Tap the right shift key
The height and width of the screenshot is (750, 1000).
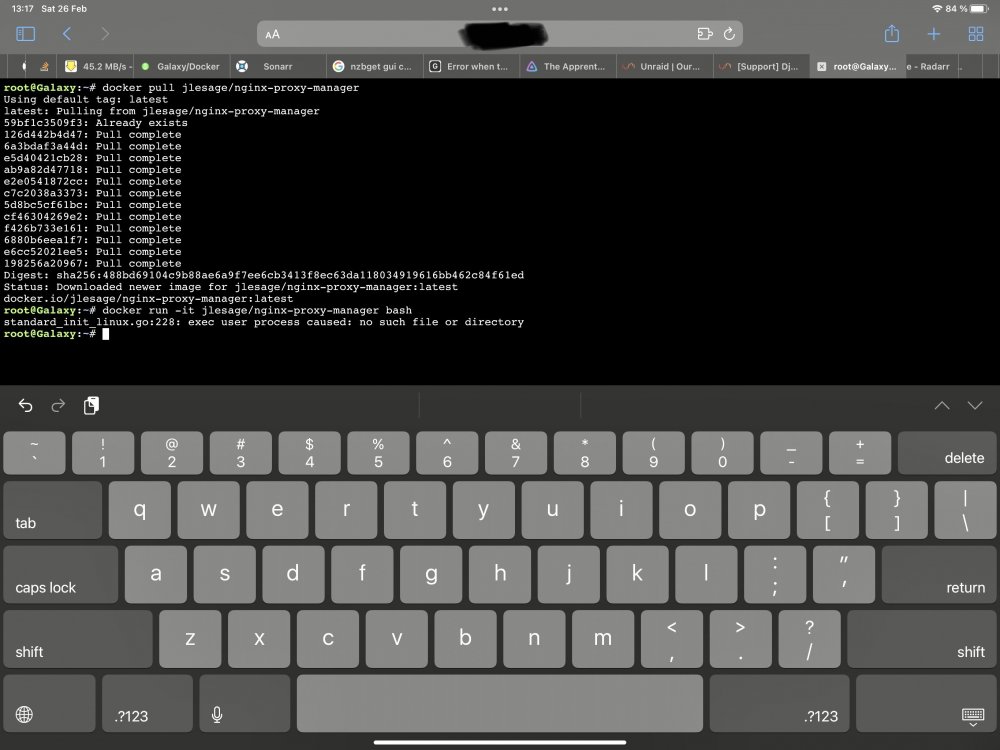click(922, 639)
